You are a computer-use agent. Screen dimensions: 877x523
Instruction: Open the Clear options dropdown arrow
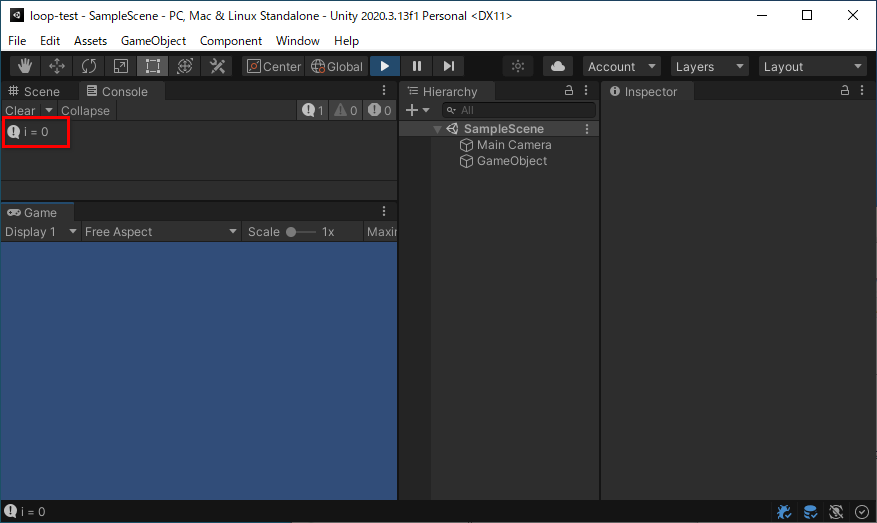pos(49,111)
